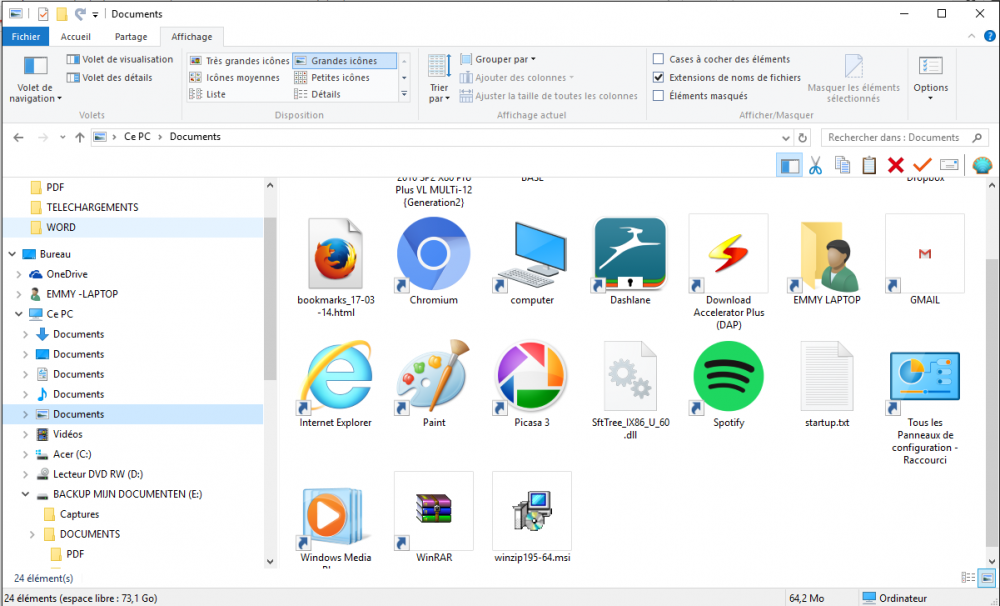Image resolution: width=1000 pixels, height=606 pixels.
Task: Toggle Volet de visualisation pane
Action: tap(119, 59)
